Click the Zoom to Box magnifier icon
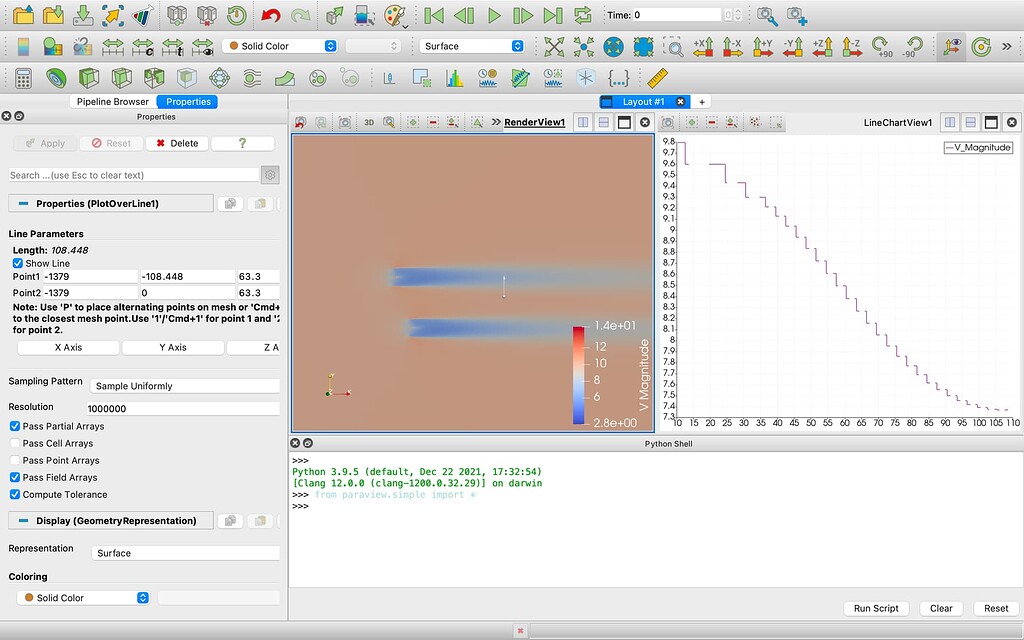 (x=673, y=46)
